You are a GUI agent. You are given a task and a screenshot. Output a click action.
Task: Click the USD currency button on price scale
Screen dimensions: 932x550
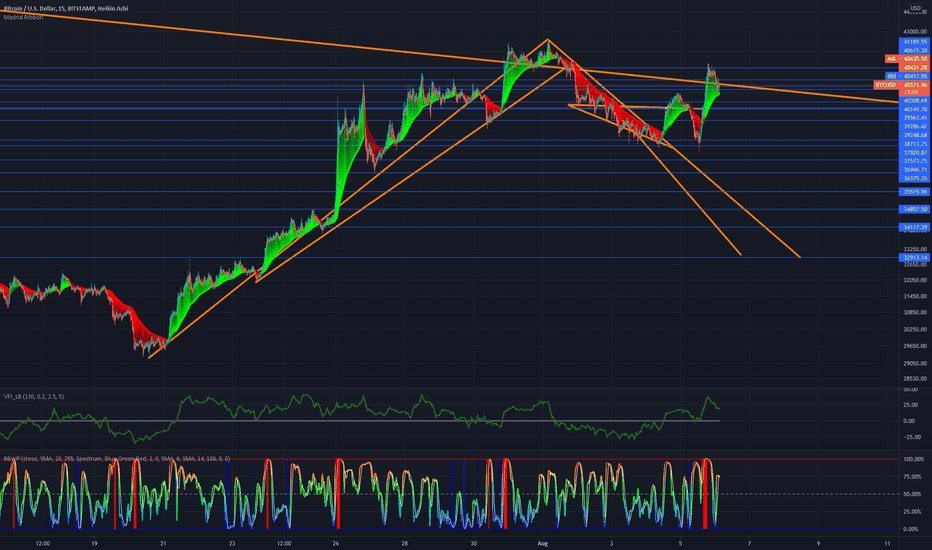point(915,8)
